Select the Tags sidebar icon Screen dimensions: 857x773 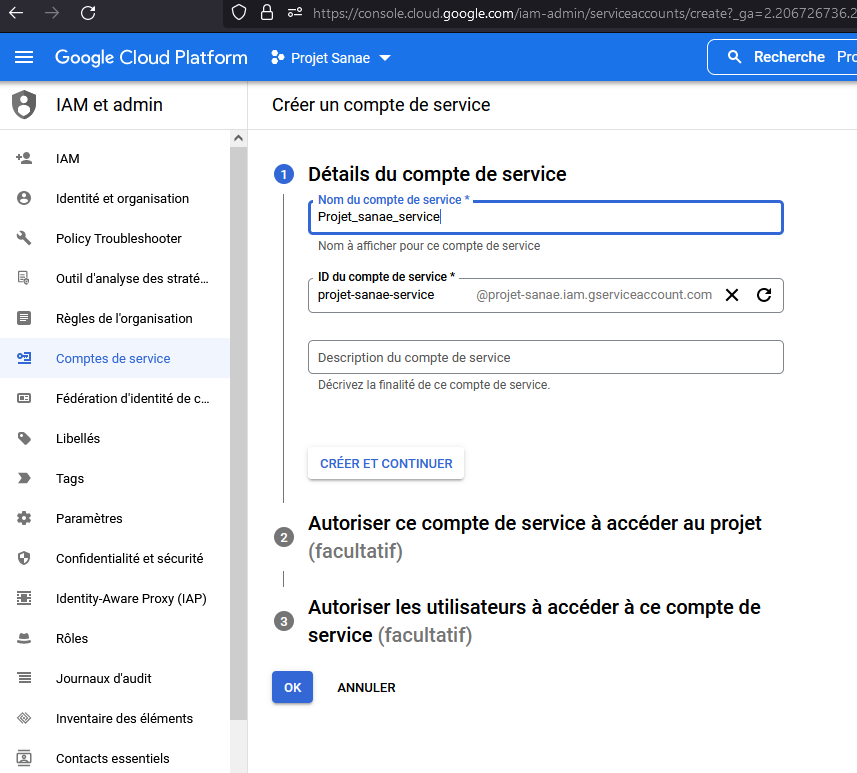[23, 478]
